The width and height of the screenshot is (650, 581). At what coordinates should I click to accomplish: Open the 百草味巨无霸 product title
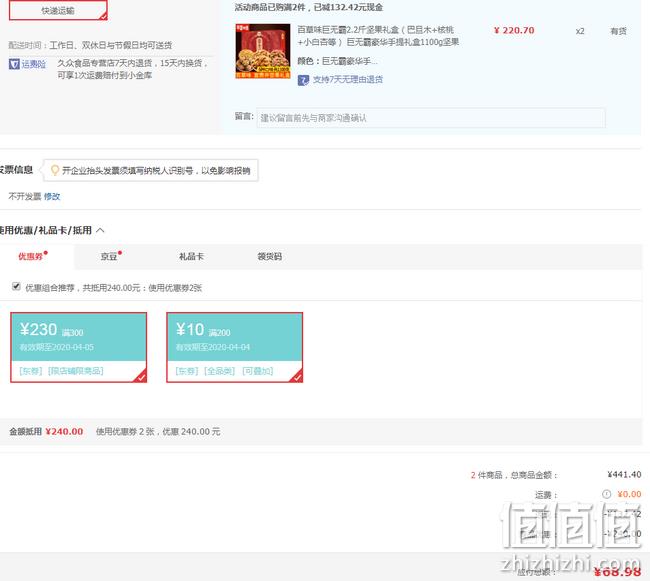click(x=378, y=36)
